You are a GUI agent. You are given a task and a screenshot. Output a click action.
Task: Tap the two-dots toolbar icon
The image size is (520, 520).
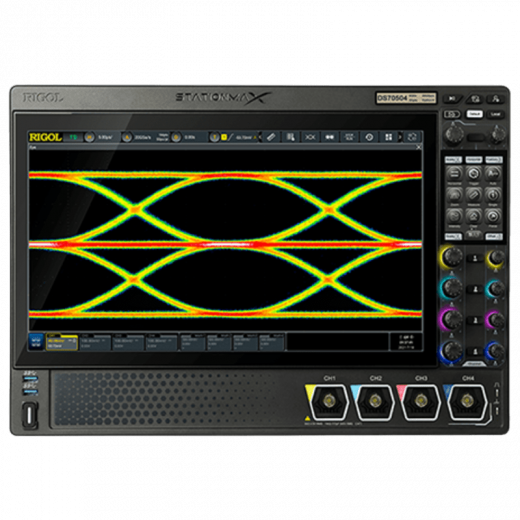pyautogui.click(x=330, y=137)
